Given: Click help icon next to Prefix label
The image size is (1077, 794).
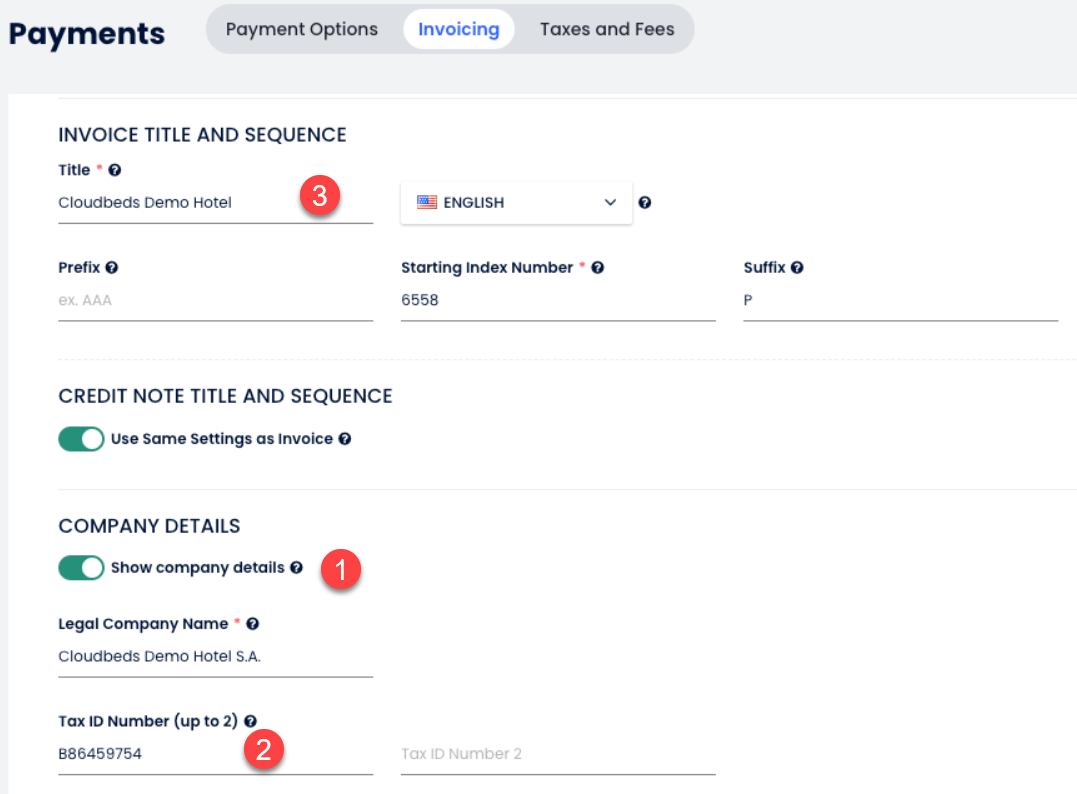Looking at the screenshot, I should [112, 268].
